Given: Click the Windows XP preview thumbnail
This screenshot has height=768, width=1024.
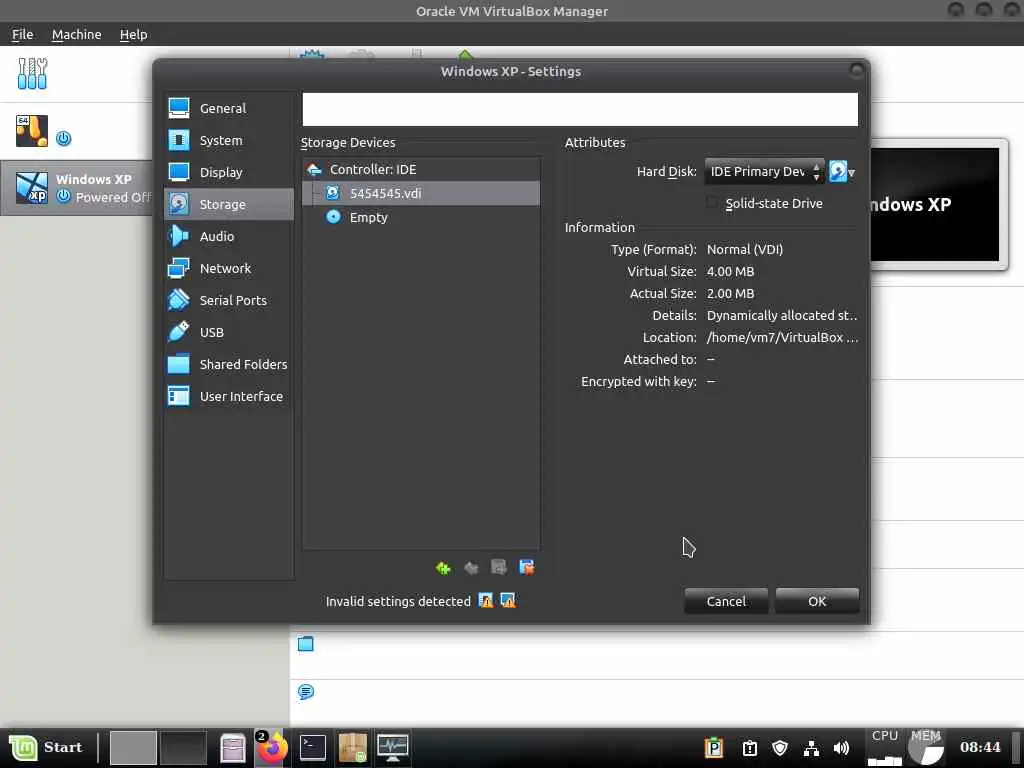Looking at the screenshot, I should (x=935, y=204).
